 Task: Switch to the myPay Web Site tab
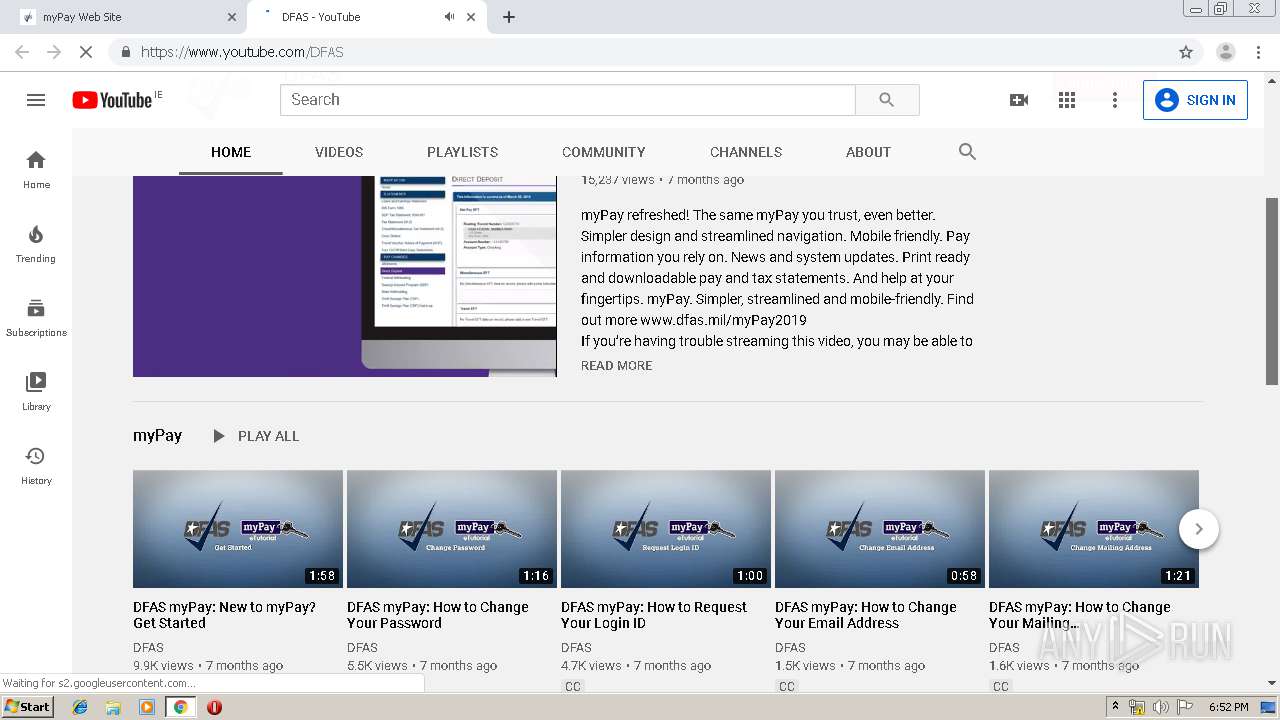[128, 17]
